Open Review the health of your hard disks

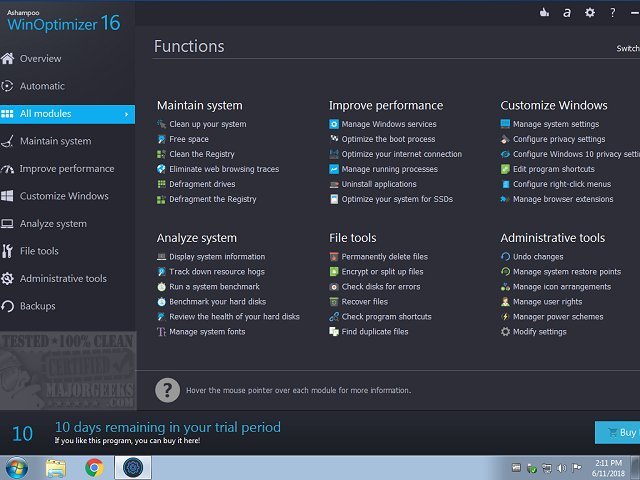235,317
